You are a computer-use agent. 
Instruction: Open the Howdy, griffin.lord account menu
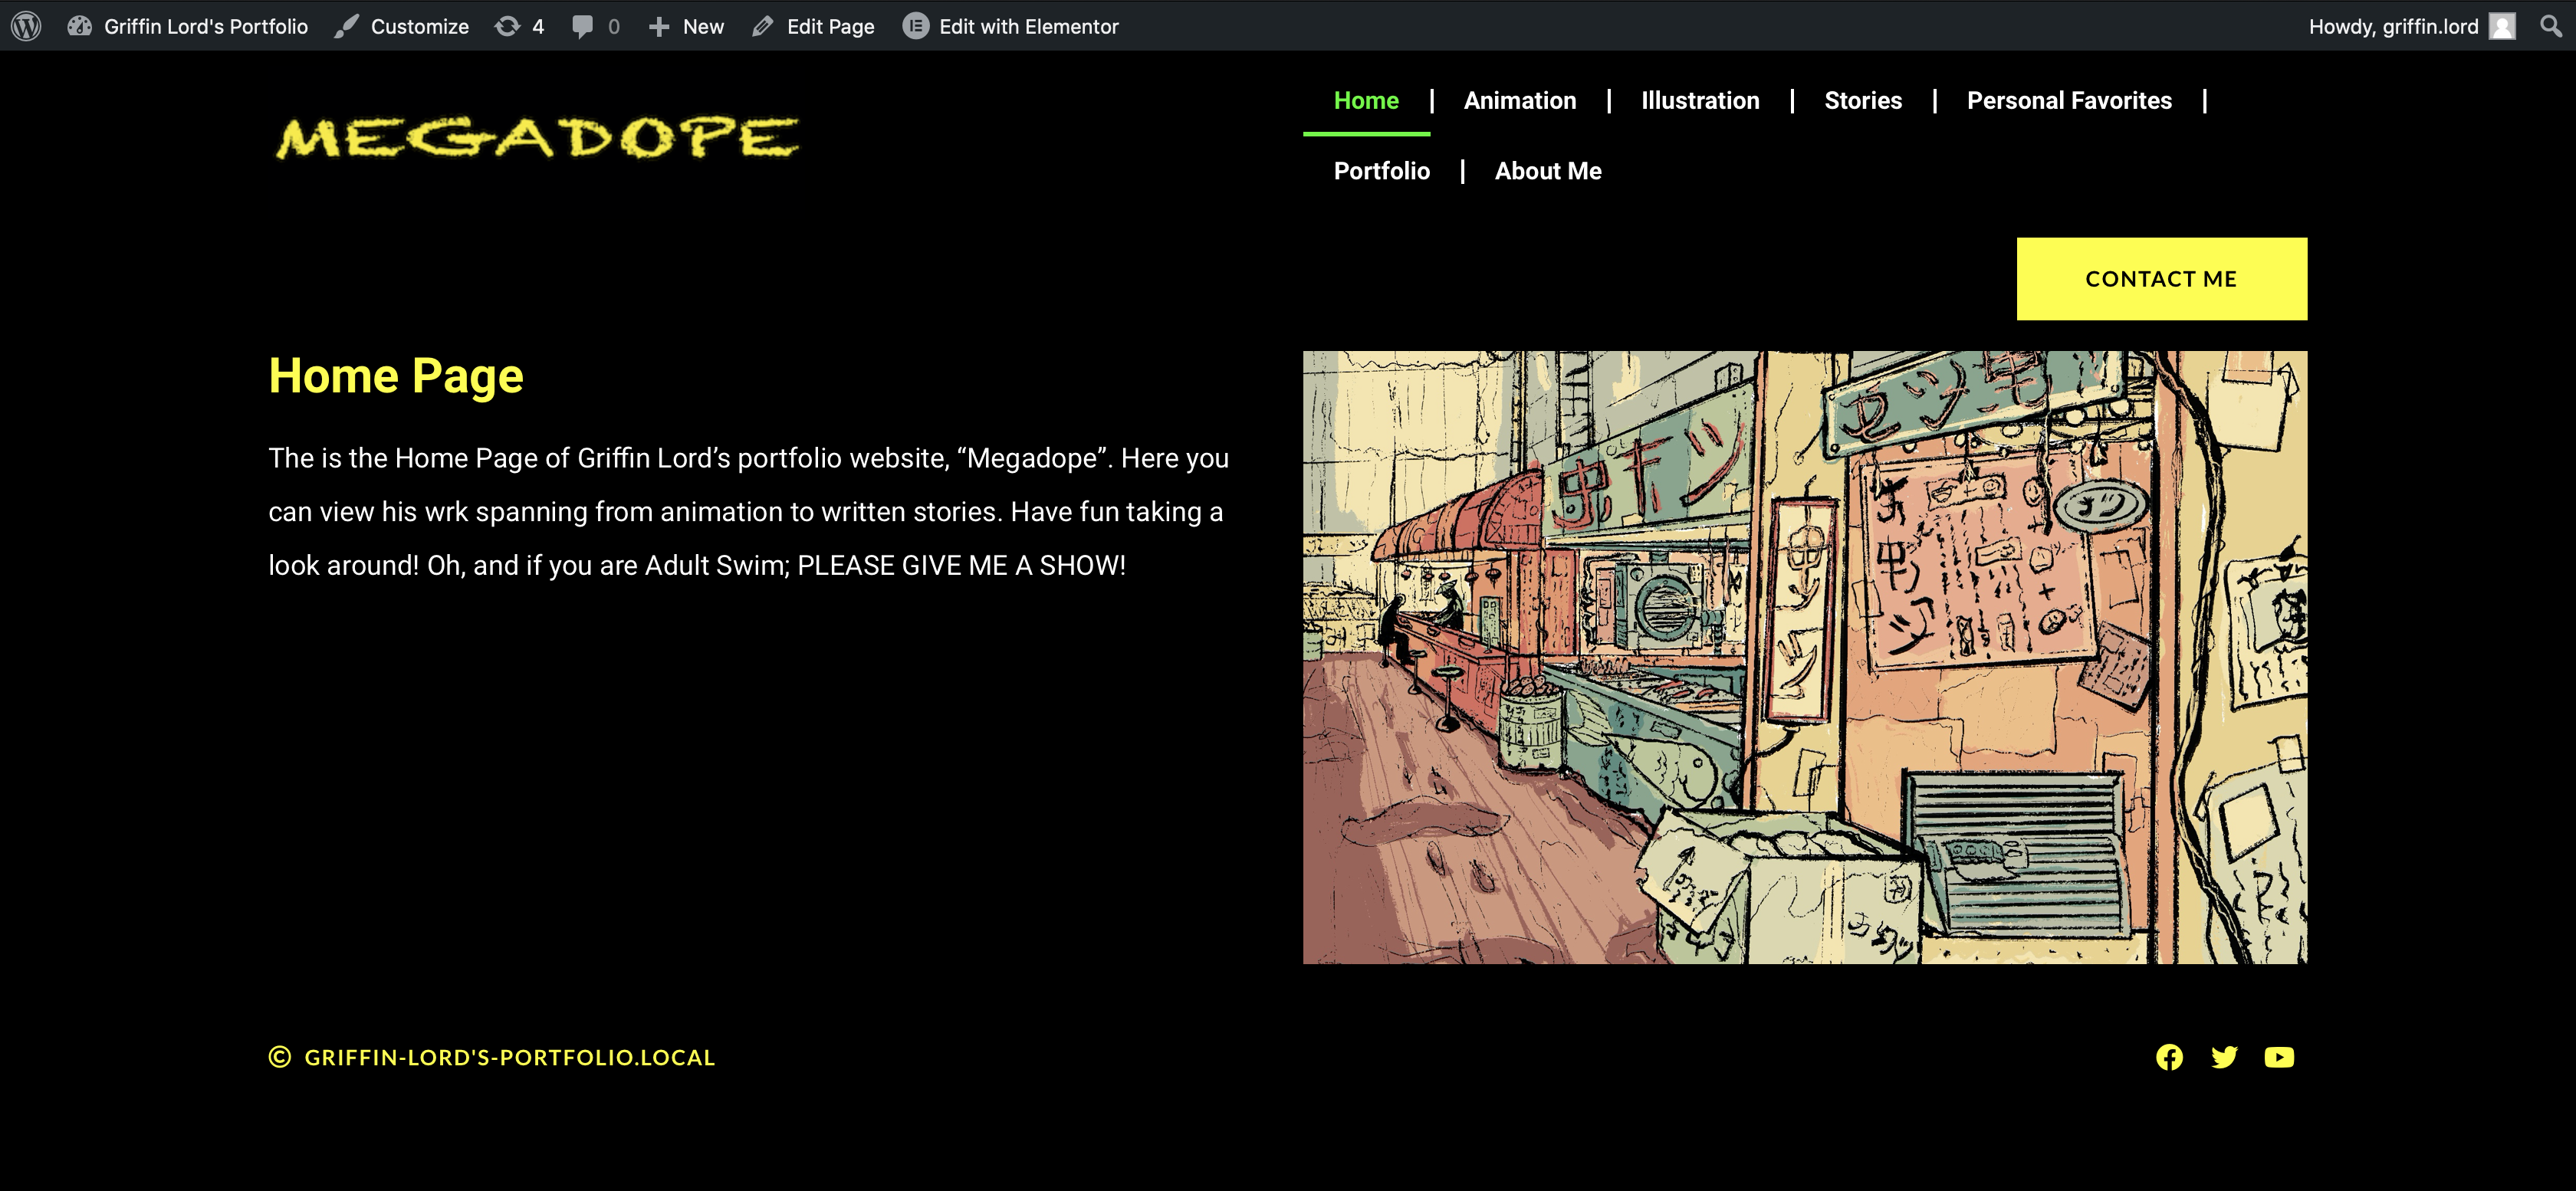(x=2393, y=26)
